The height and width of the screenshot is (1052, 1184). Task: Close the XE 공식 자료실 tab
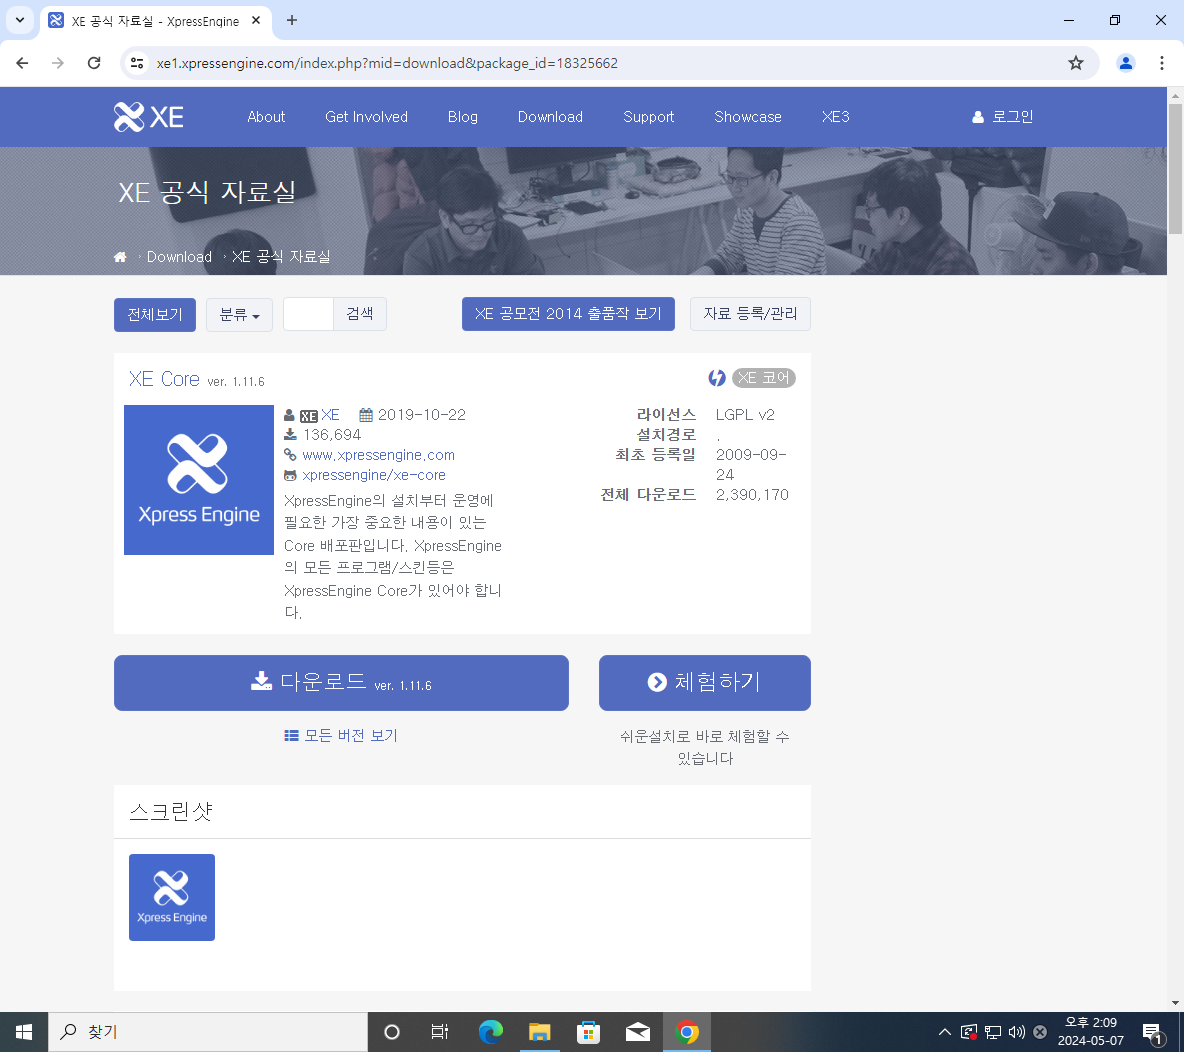click(x=256, y=20)
